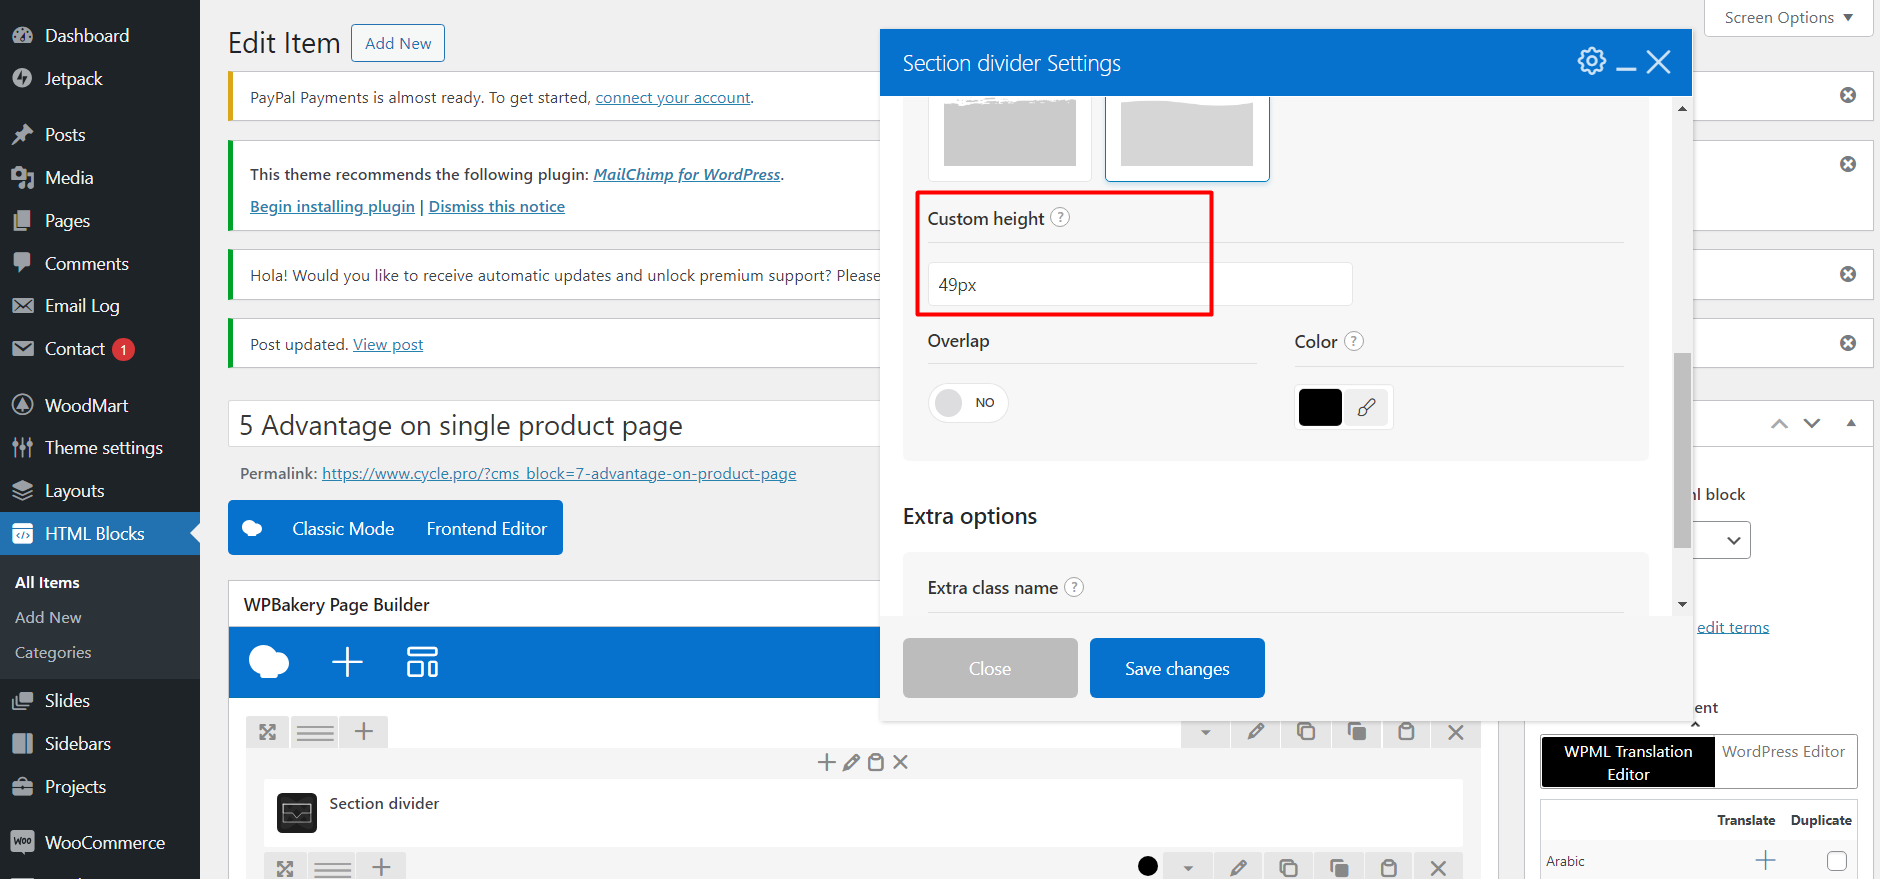Minimize the Section divider Settings panel
1880x879 pixels.
coord(1626,68)
